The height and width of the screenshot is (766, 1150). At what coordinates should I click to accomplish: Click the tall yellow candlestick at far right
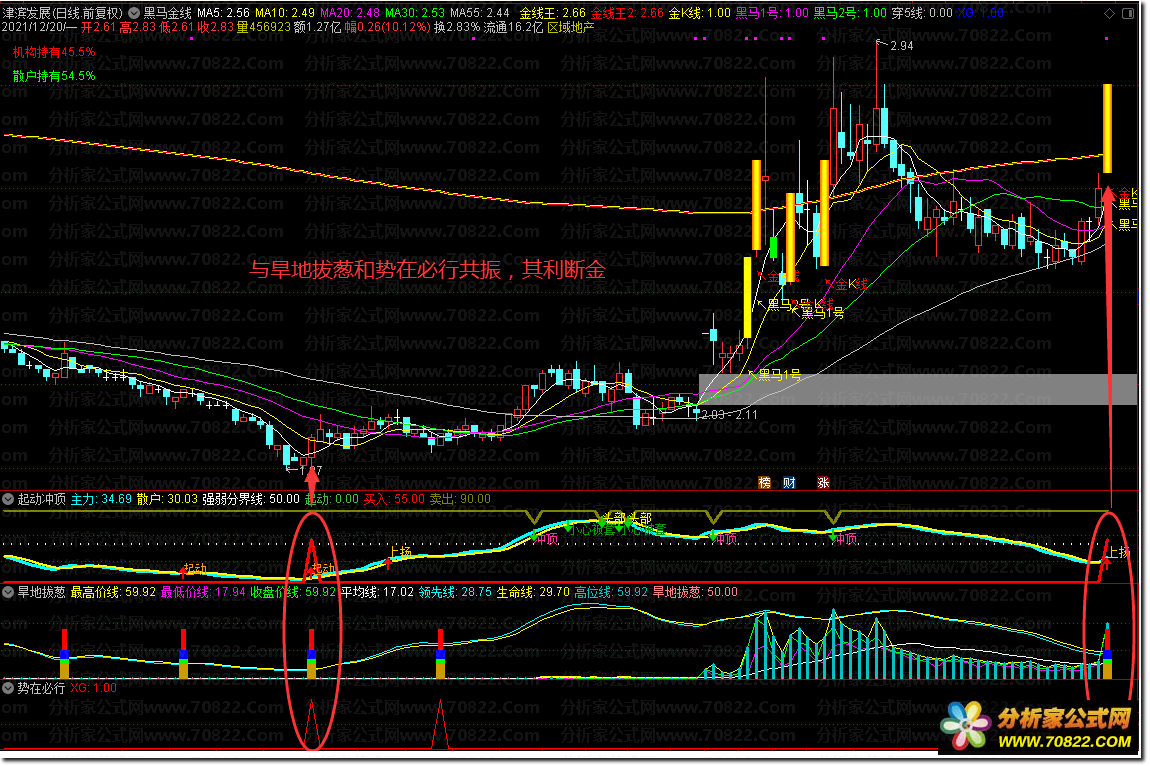point(1107,128)
